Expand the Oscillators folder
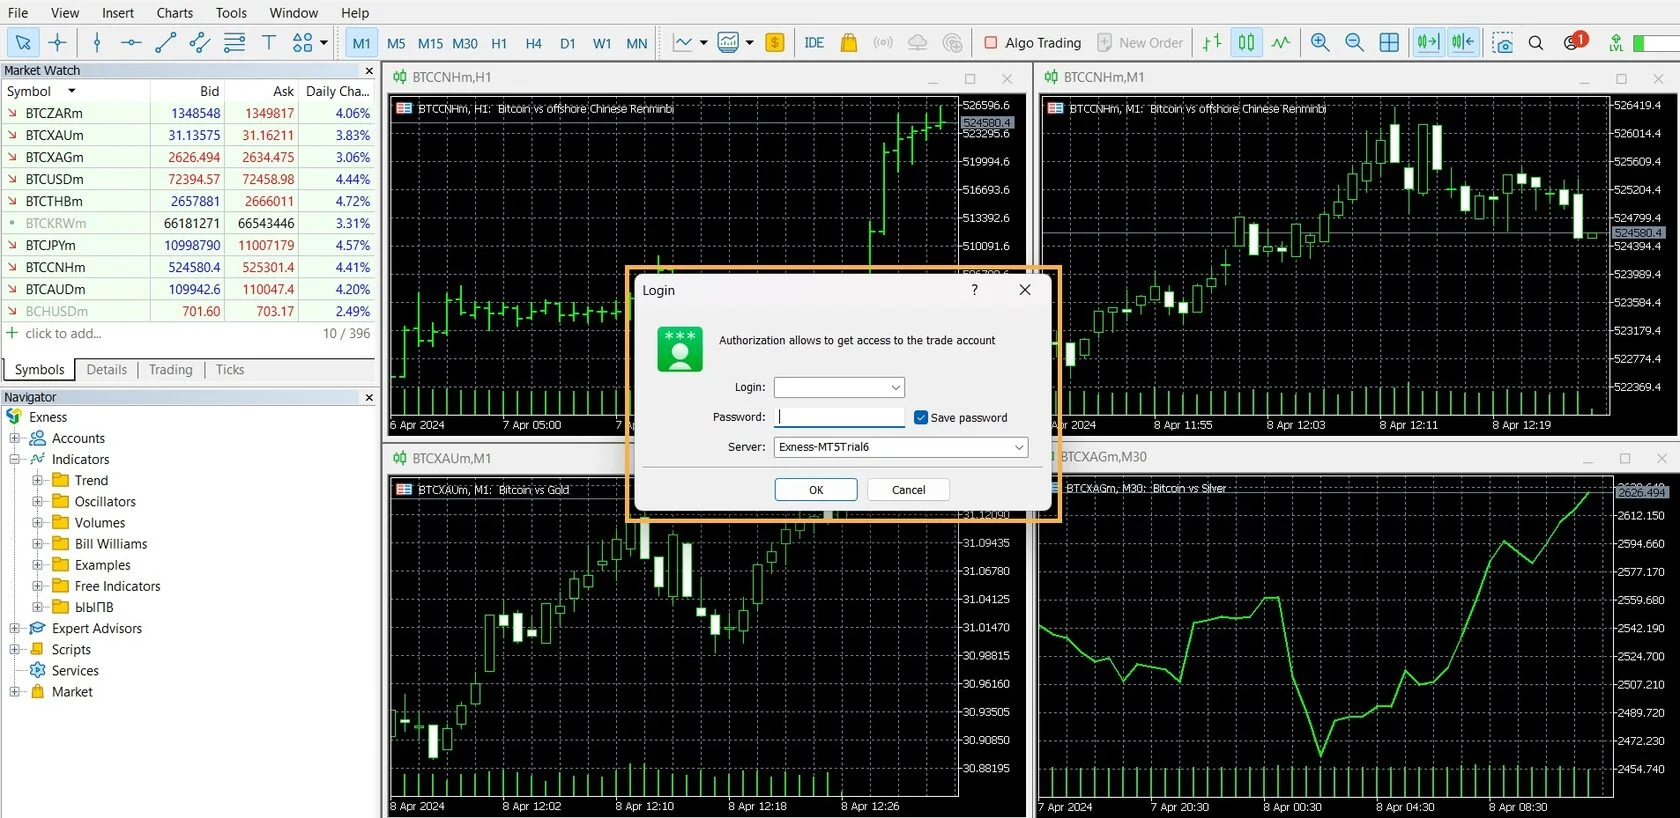Image resolution: width=1680 pixels, height=818 pixels. pos(37,501)
